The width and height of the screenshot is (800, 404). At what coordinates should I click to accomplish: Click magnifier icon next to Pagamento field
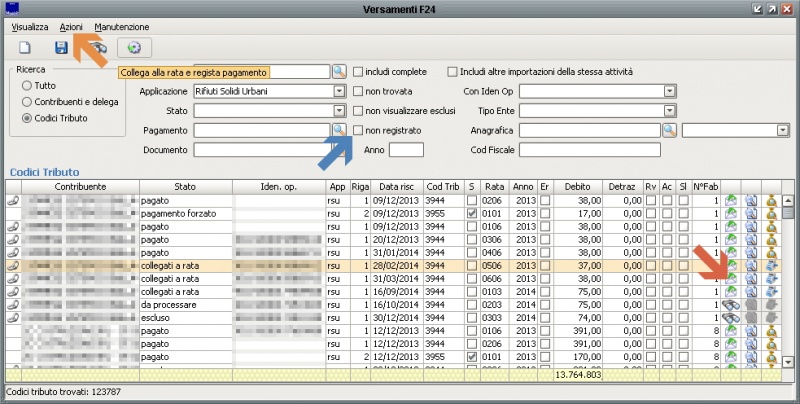[339, 130]
